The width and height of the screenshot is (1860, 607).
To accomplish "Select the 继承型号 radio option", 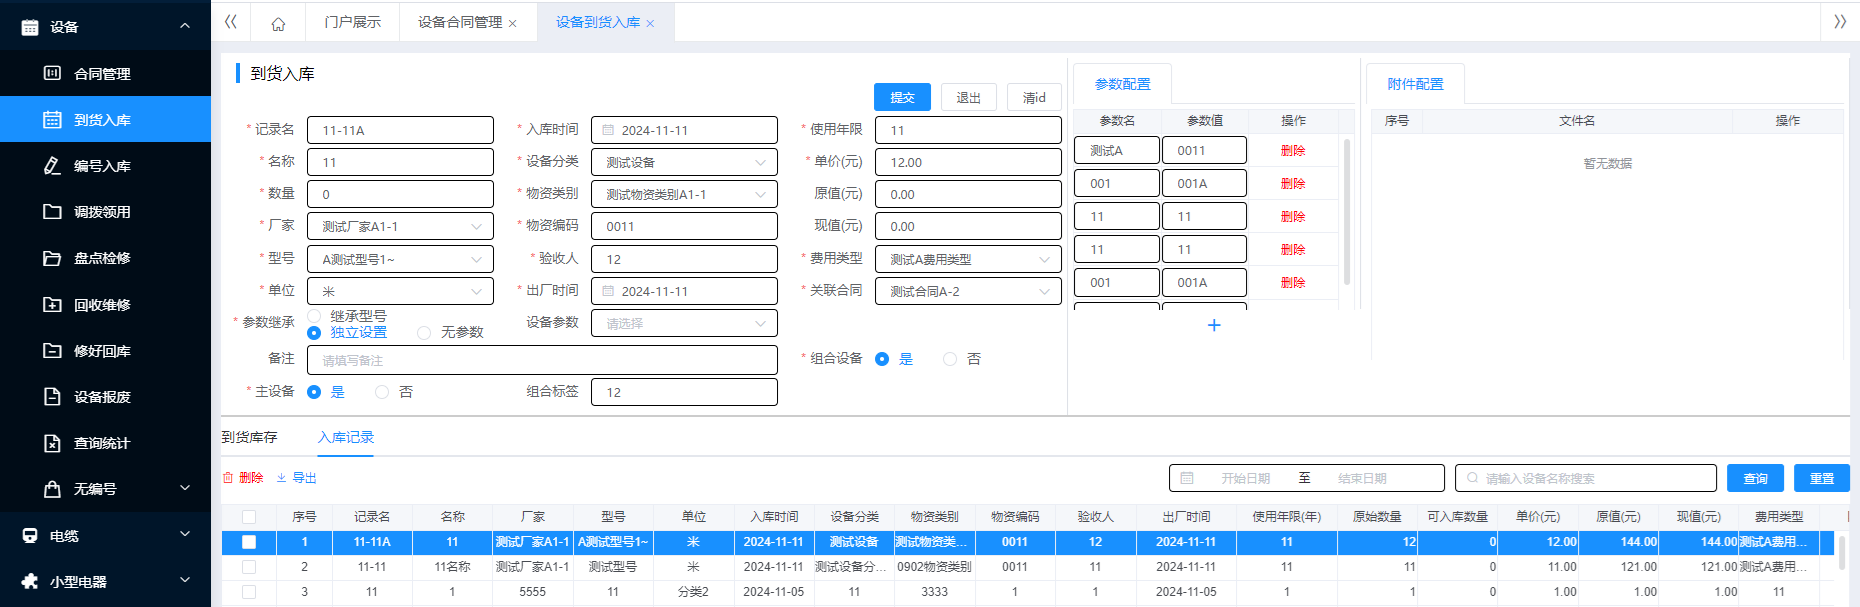I will (x=314, y=316).
